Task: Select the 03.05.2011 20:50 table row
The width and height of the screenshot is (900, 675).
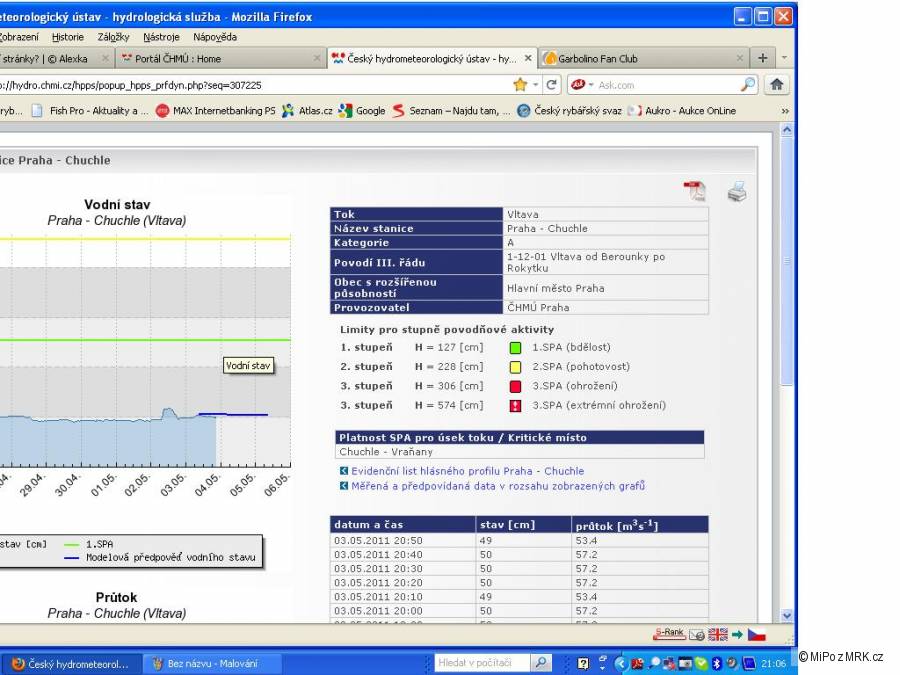Action: [x=519, y=540]
